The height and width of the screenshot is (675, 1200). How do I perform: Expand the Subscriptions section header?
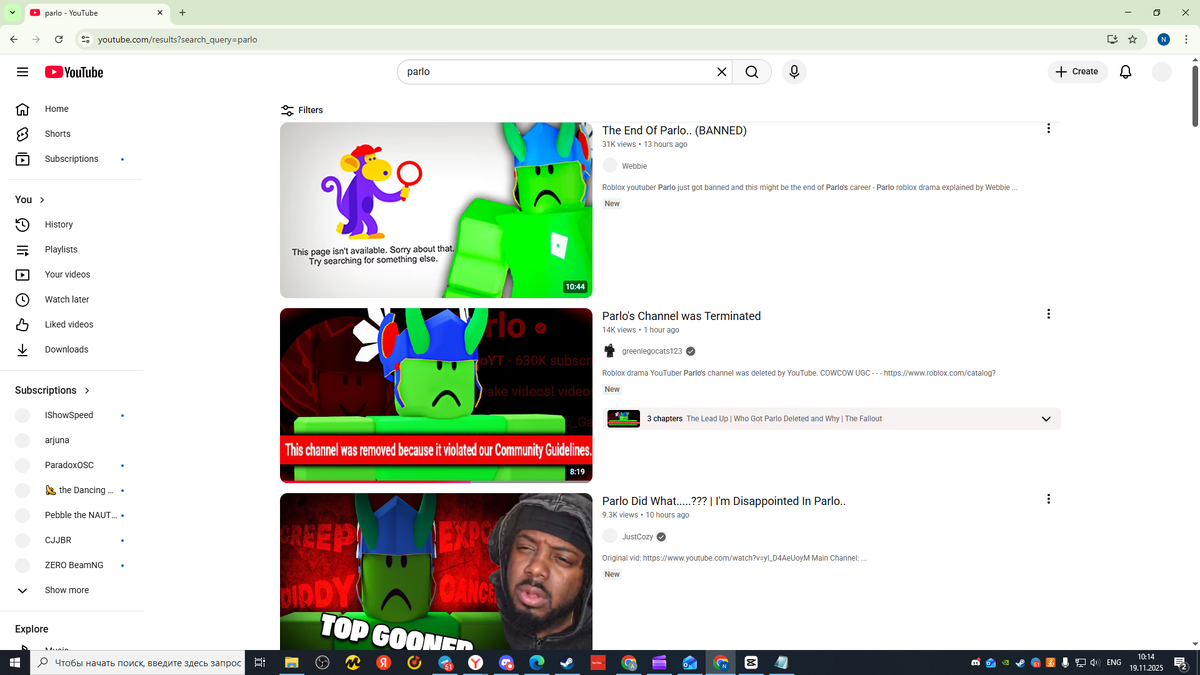click(53, 390)
